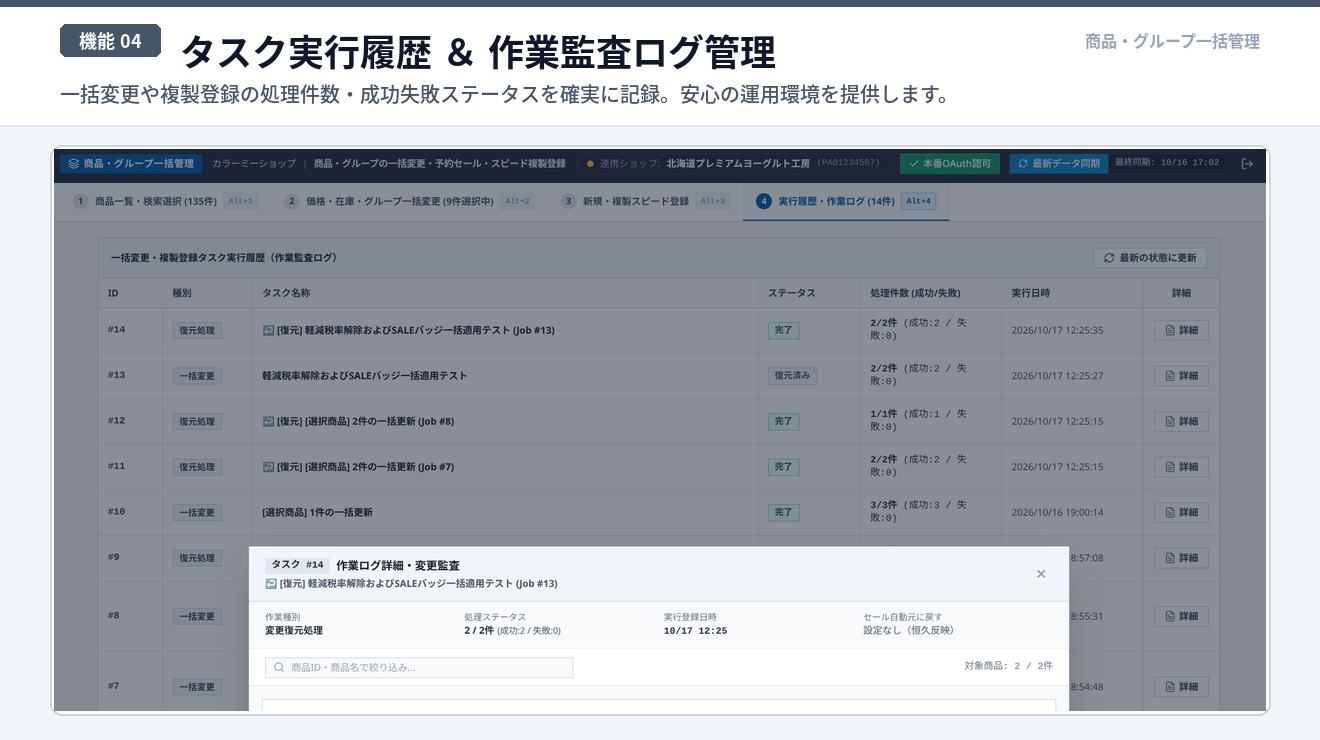
Task: Click the 処理件数 (成功/失敗) column header
Action: click(x=915, y=293)
